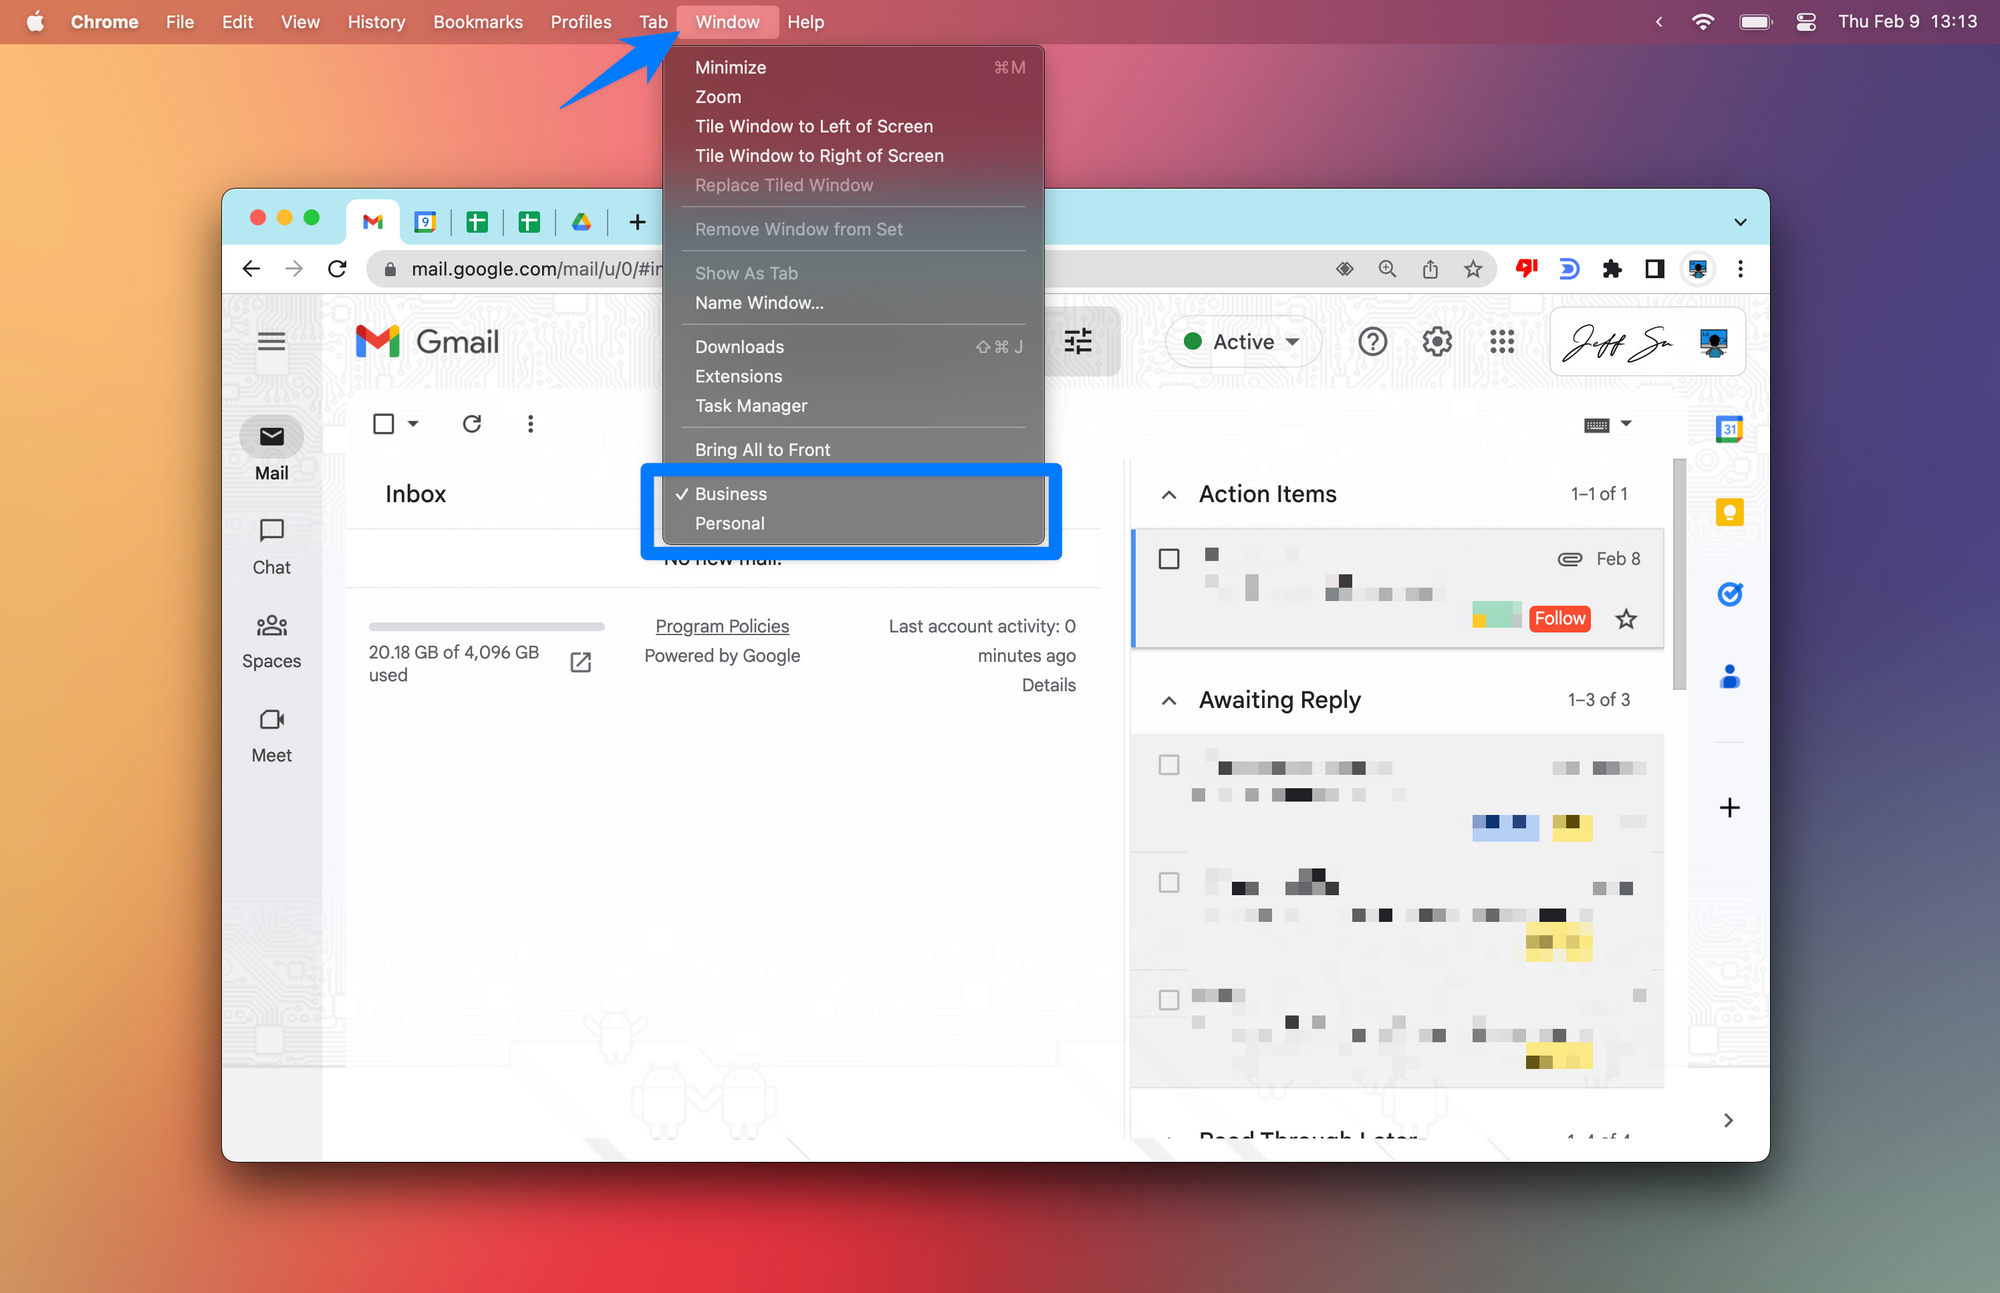This screenshot has height=1293, width=2000.
Task: Tick the select all messages checkbox
Action: click(383, 423)
